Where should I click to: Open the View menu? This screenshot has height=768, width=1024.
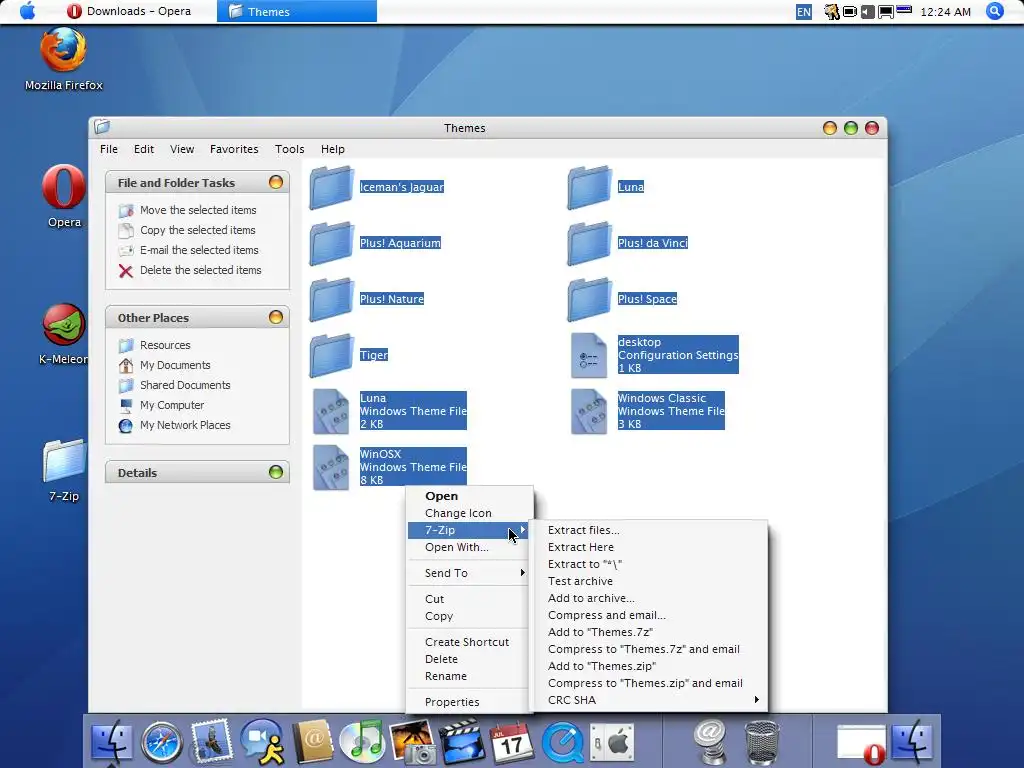tap(182, 149)
